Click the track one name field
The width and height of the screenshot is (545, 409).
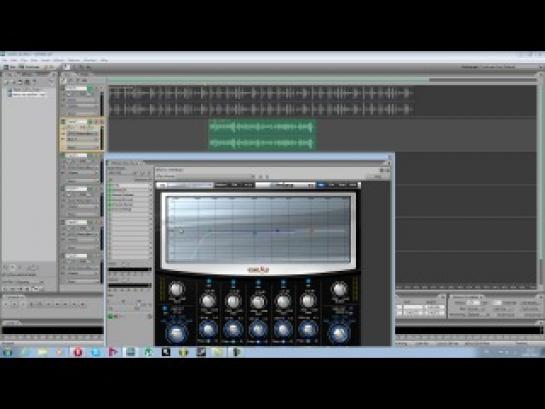(x=76, y=88)
